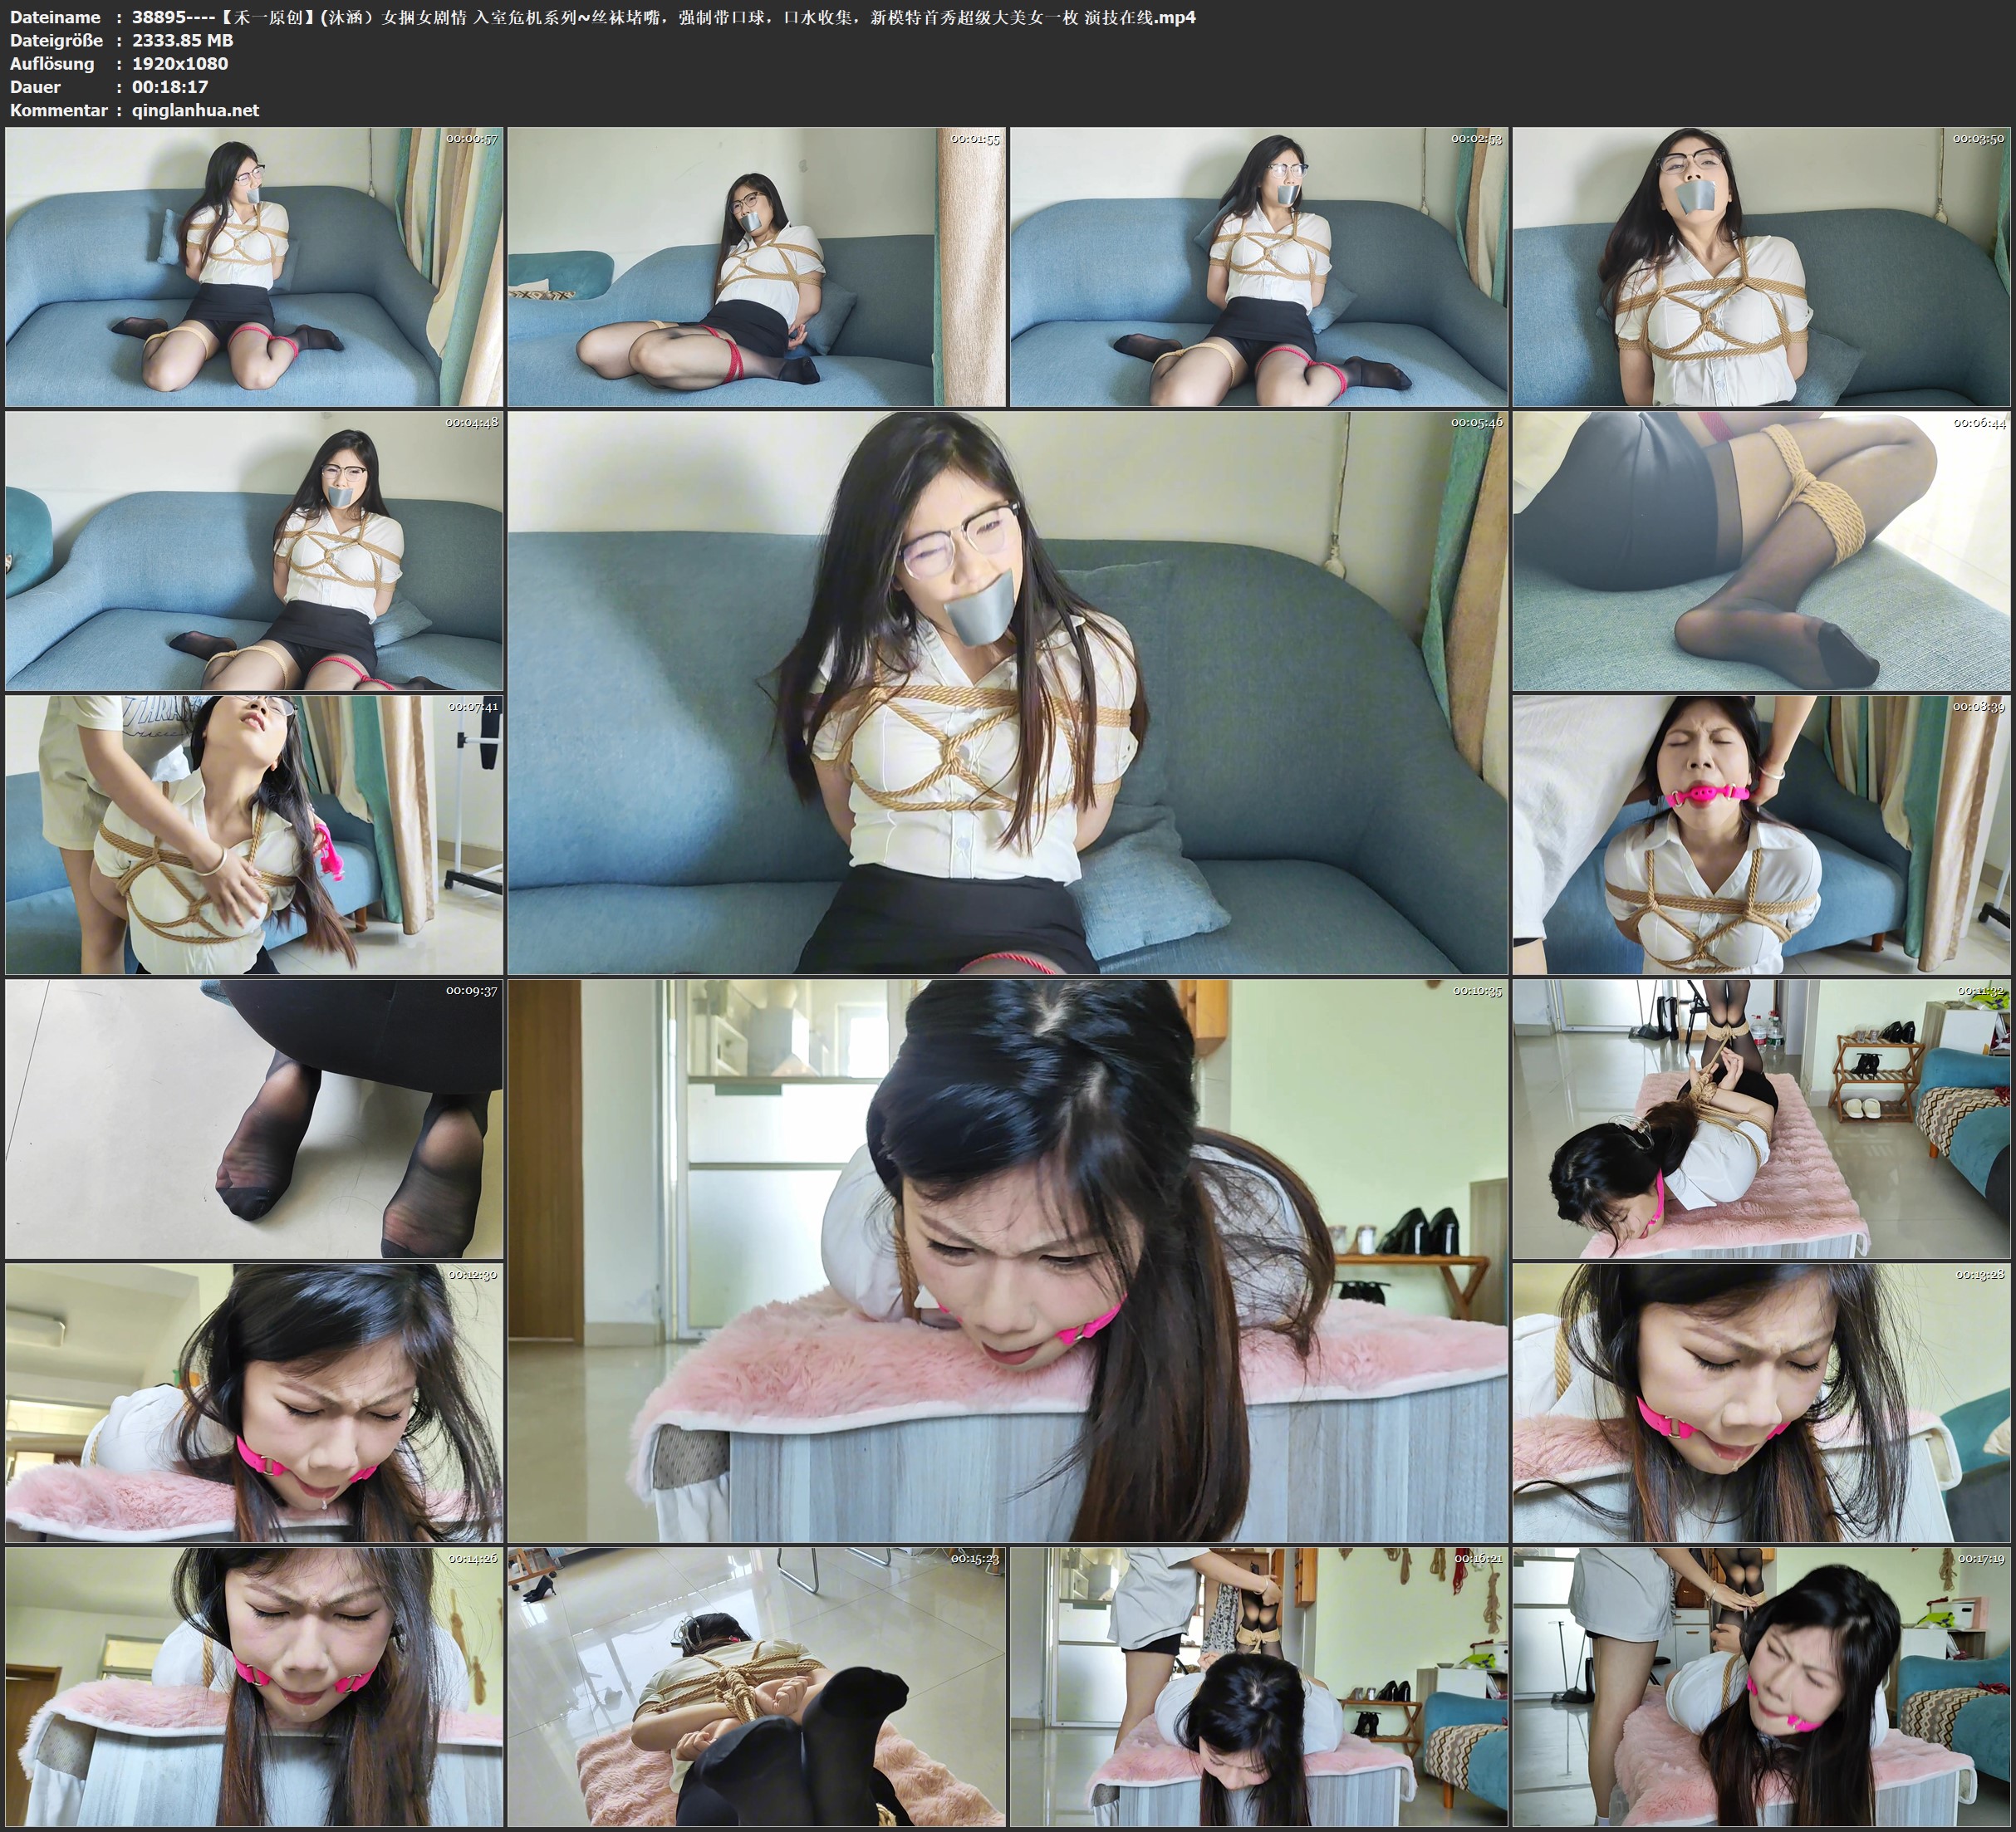Image resolution: width=2016 pixels, height=1832 pixels.
Task: Click the last thumbnail at 00:17:19
Action: (x=1761, y=1687)
